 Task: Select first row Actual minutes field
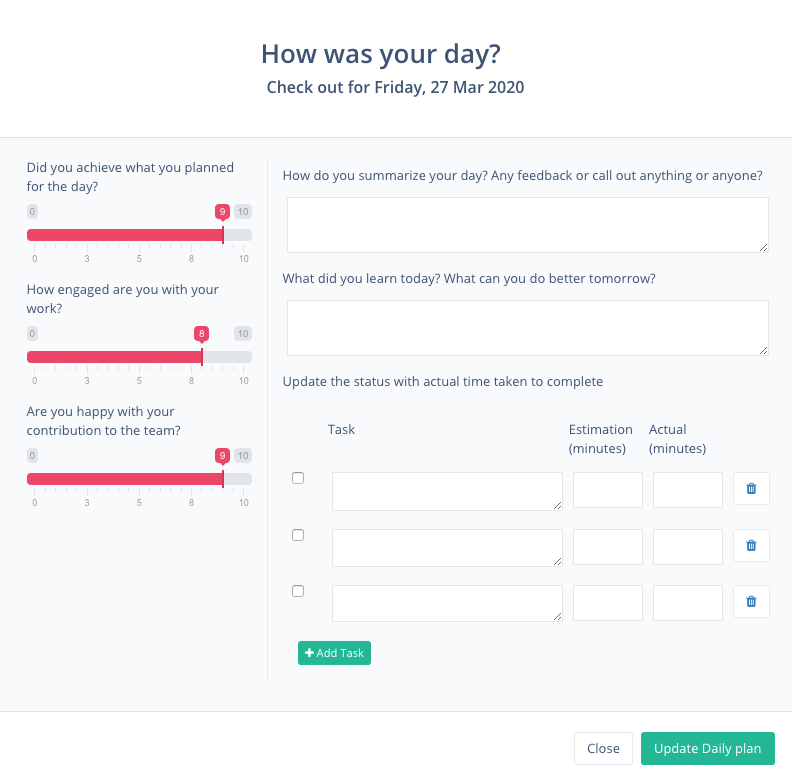coord(687,490)
